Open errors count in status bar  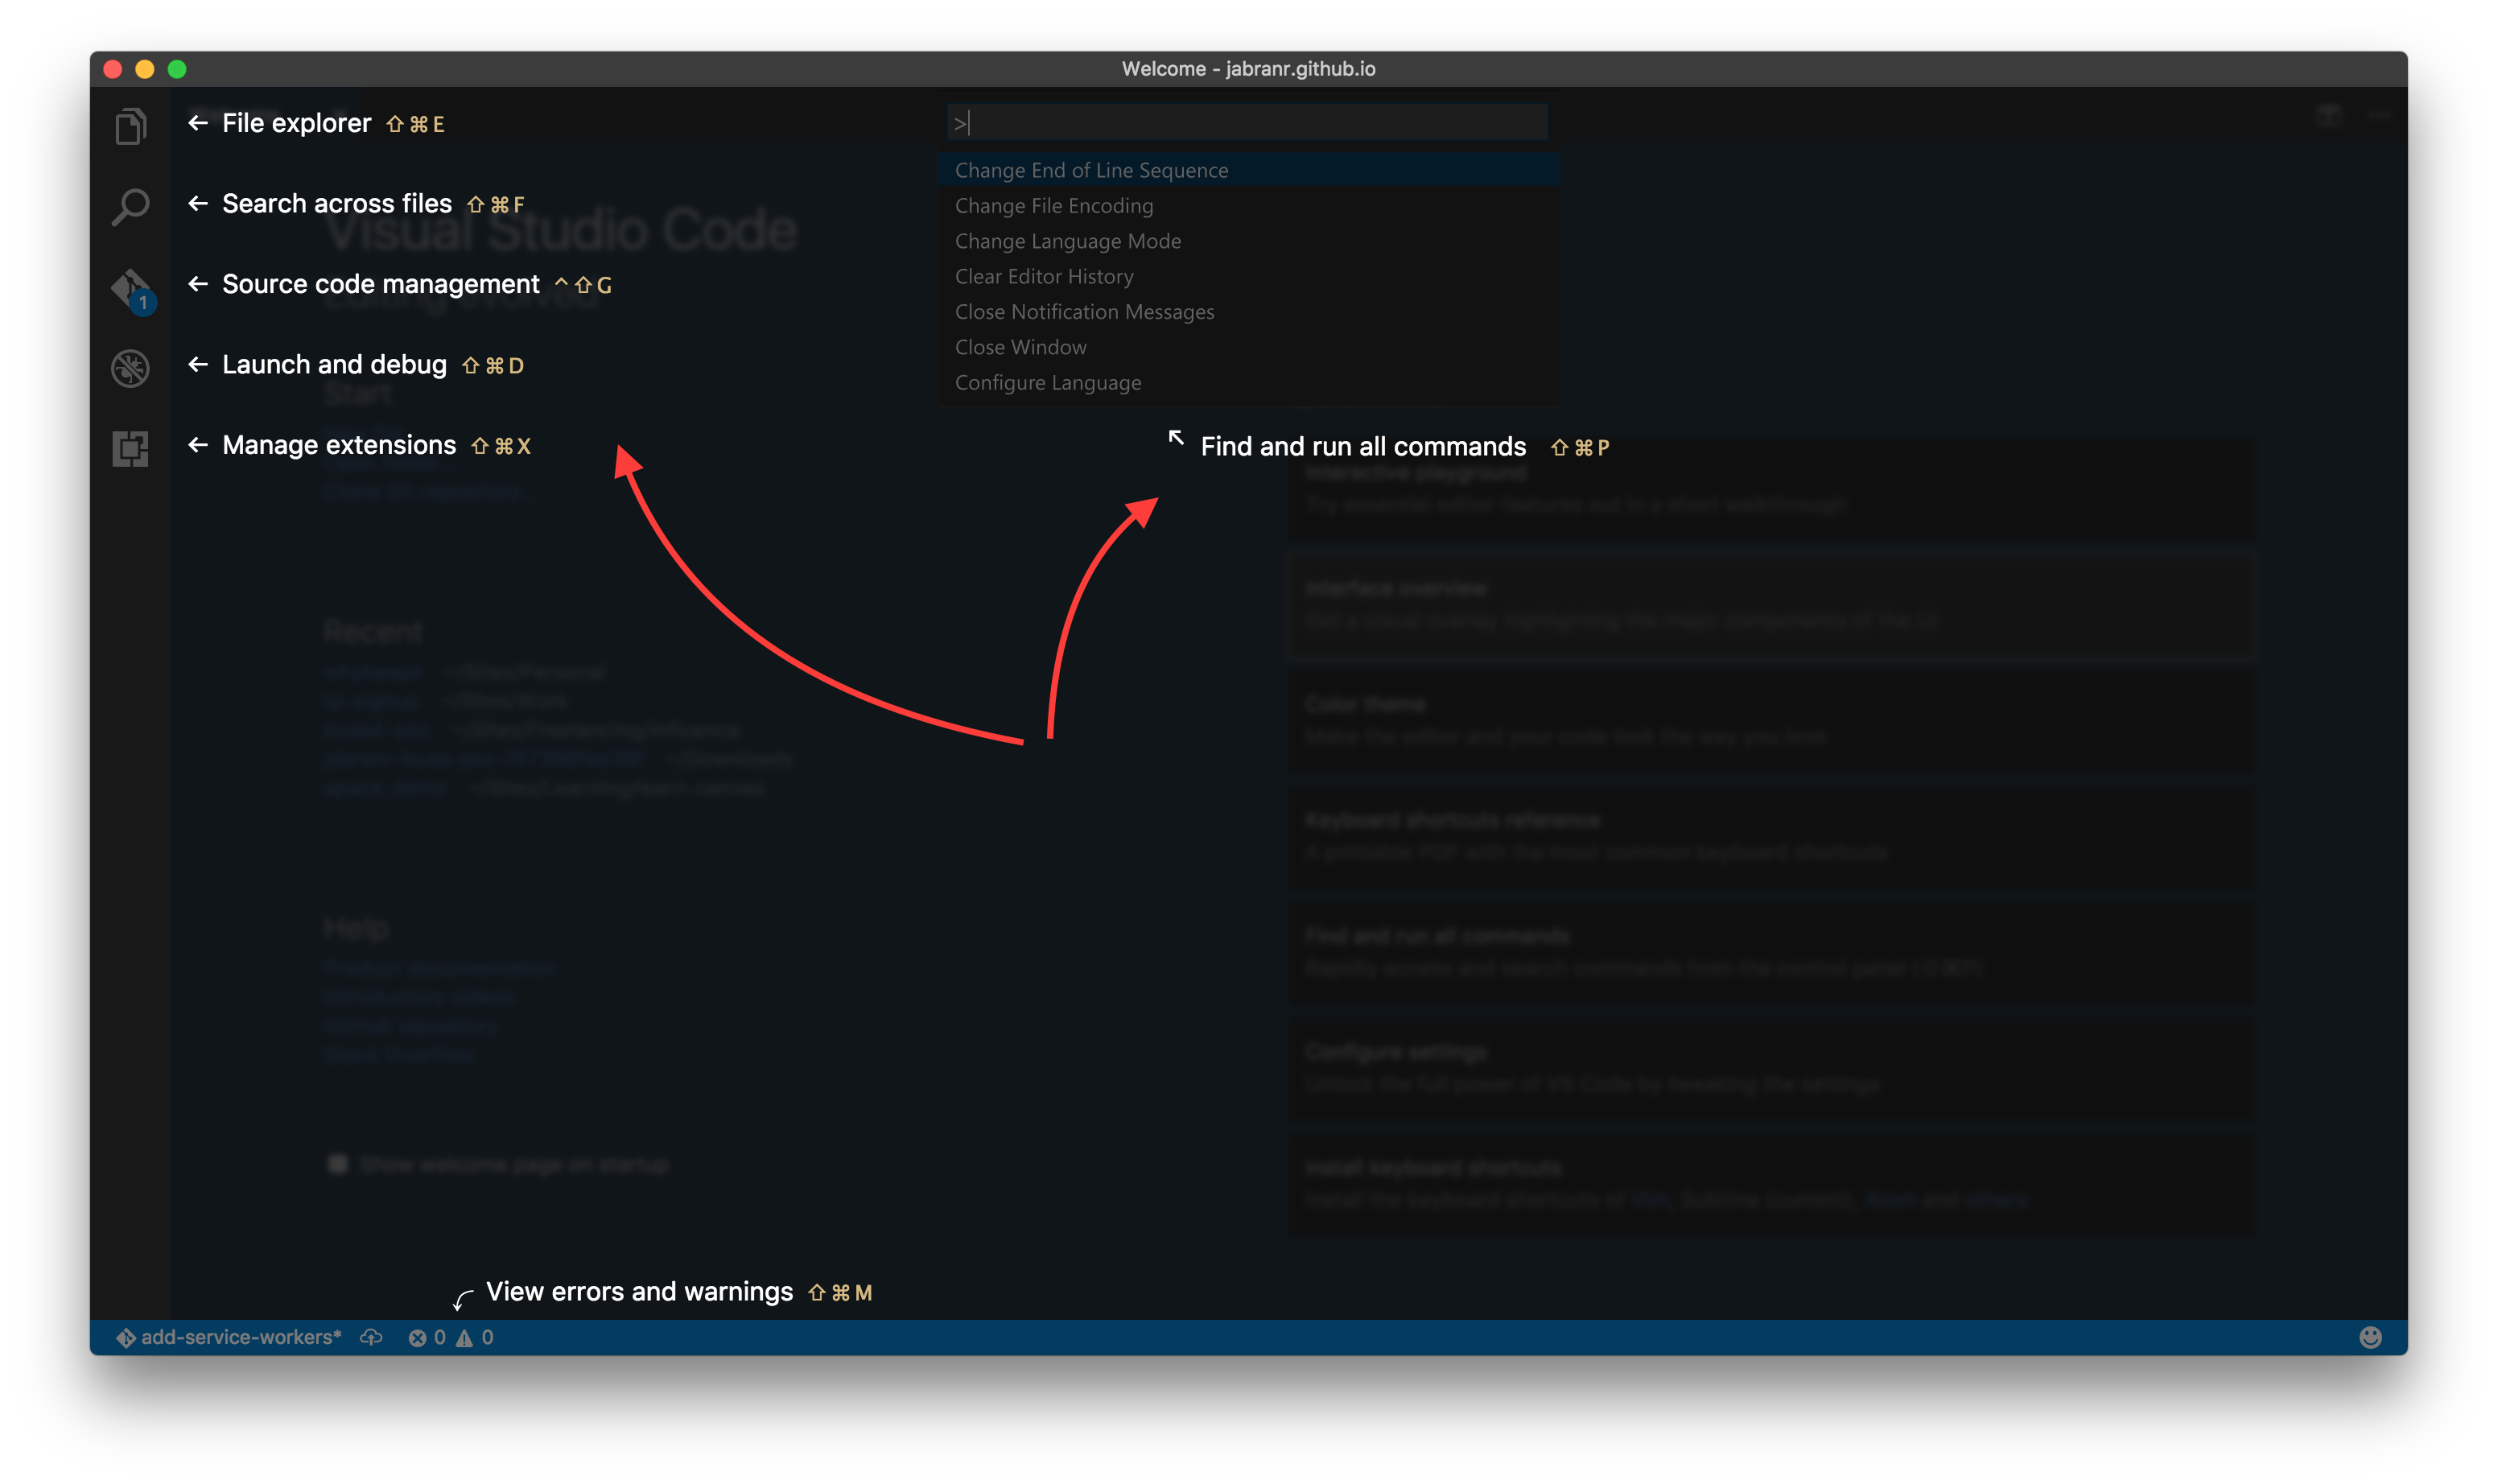(x=427, y=1337)
